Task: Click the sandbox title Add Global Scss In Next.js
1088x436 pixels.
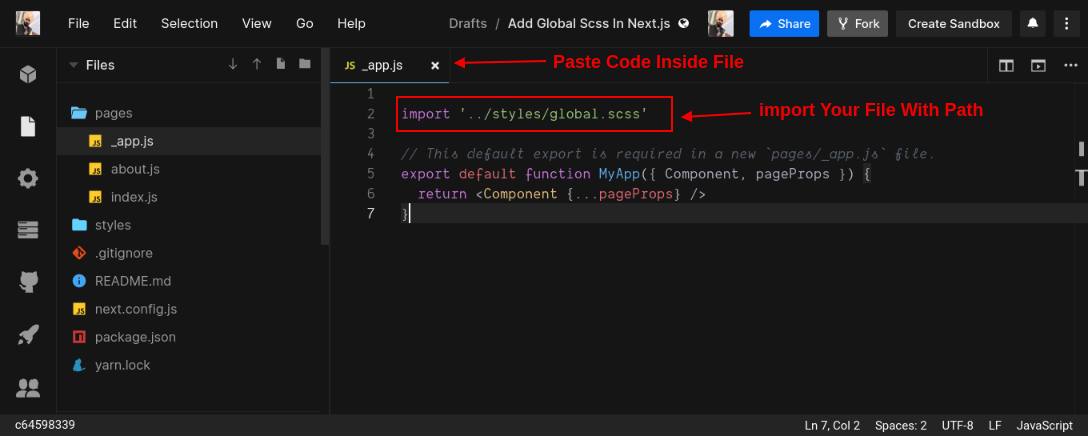Action: pyautogui.click(x=588, y=24)
